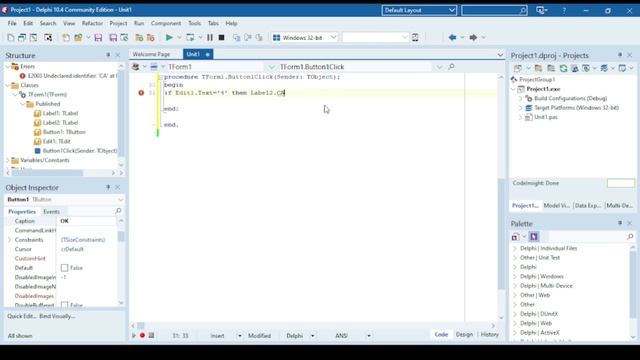The height and width of the screenshot is (360, 640).
Task: Expand Delphi | Individual Files palette category
Action: coord(515,248)
